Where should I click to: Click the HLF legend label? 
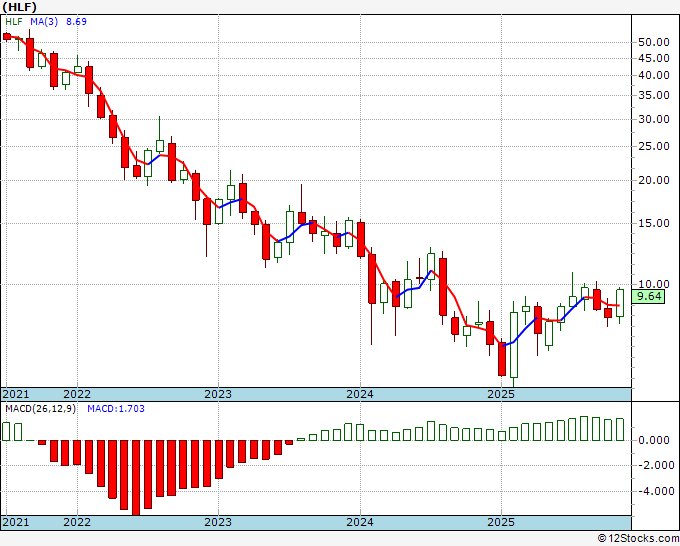[13, 22]
